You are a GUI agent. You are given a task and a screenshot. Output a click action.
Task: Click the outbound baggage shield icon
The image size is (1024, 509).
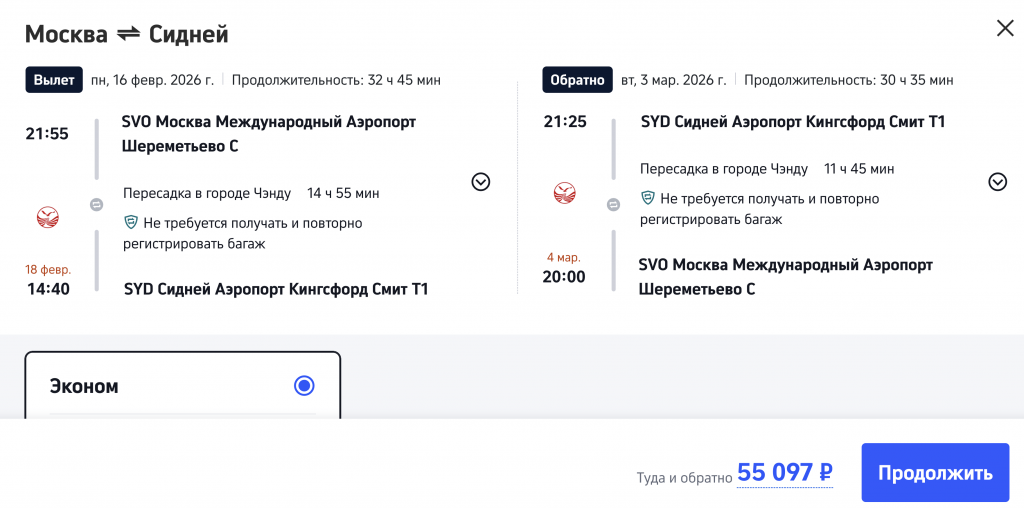(131, 222)
